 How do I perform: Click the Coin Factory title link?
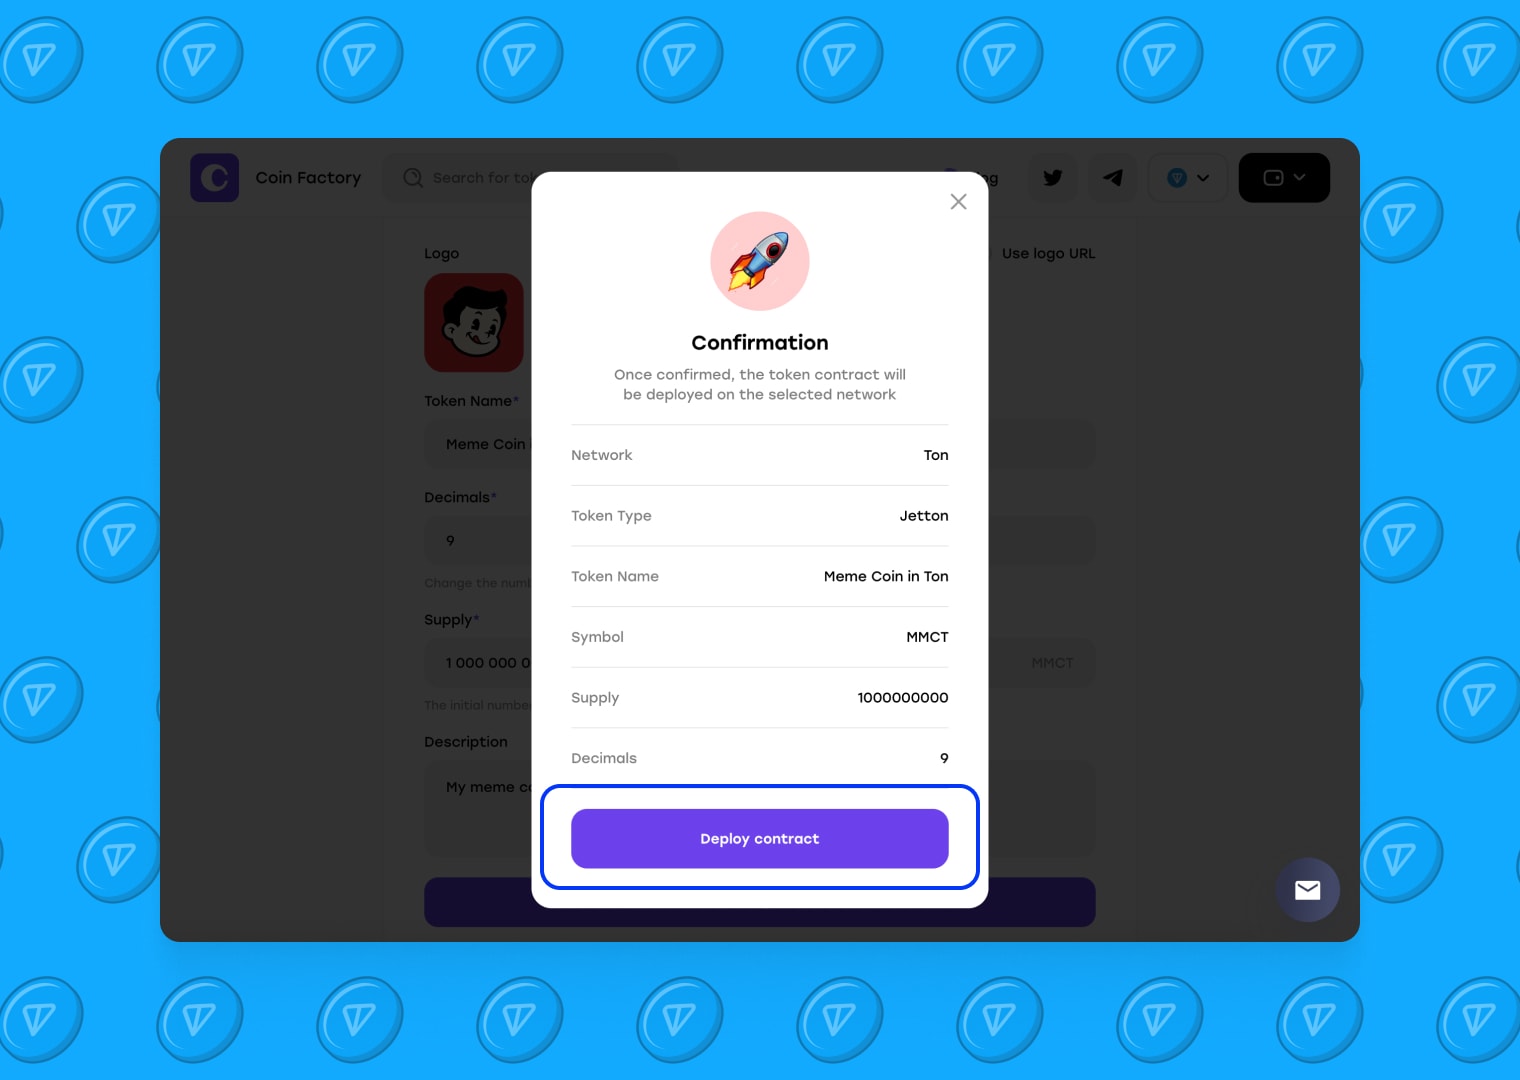[308, 178]
